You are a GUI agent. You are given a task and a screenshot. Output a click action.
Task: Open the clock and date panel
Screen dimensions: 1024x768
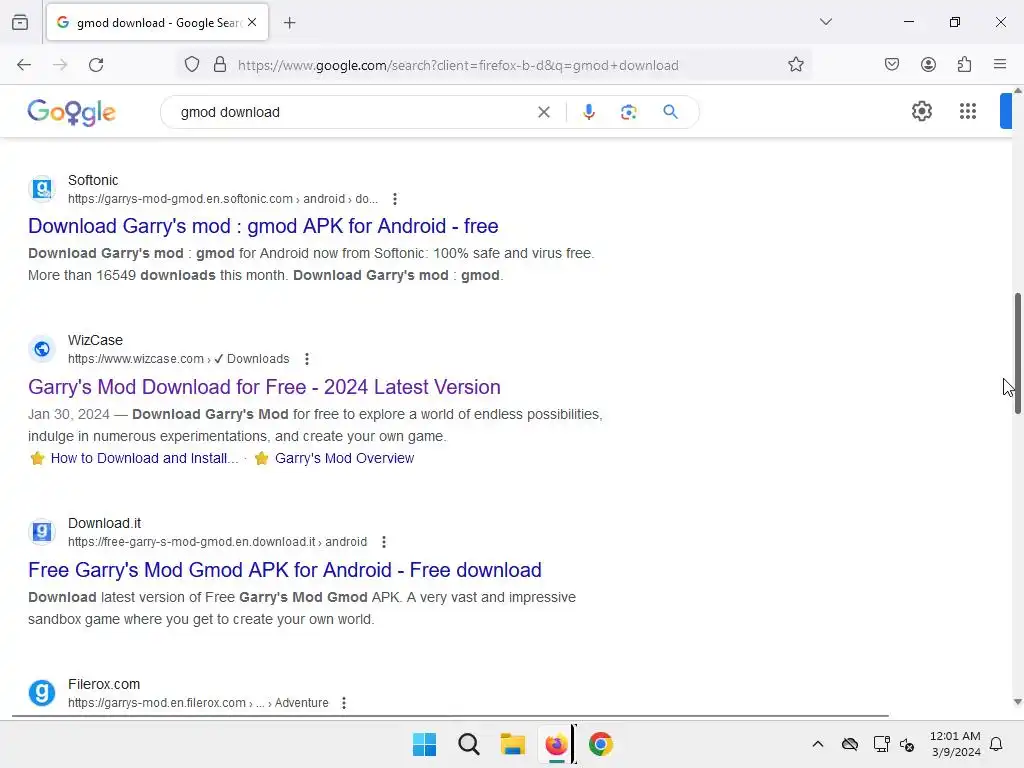(955, 744)
